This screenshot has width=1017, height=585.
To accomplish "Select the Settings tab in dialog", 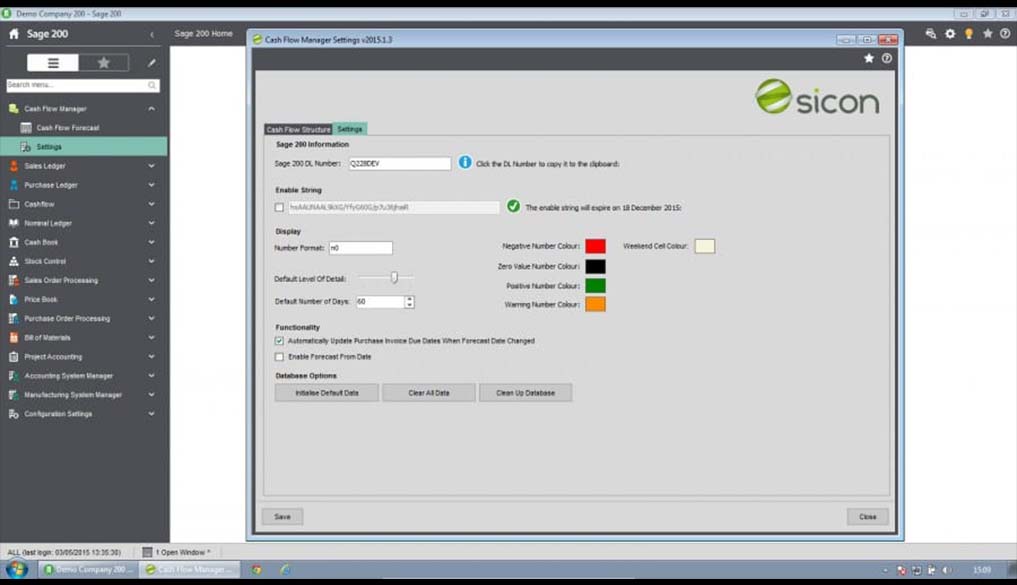I will [x=350, y=129].
